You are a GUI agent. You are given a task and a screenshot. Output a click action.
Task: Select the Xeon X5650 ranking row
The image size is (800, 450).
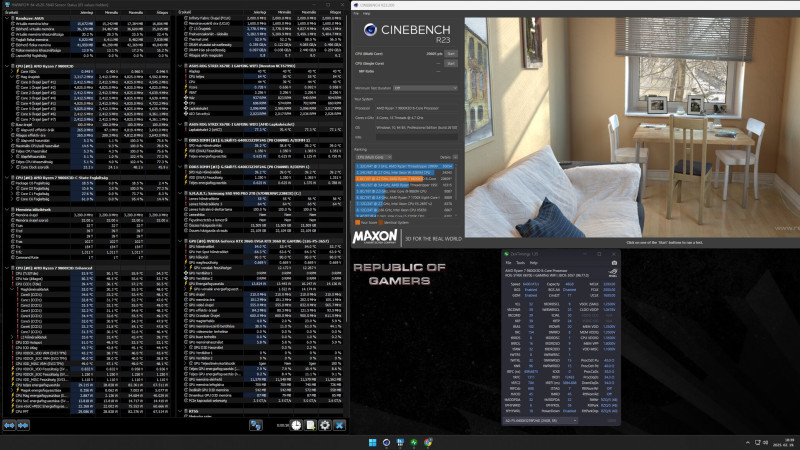tap(404, 210)
